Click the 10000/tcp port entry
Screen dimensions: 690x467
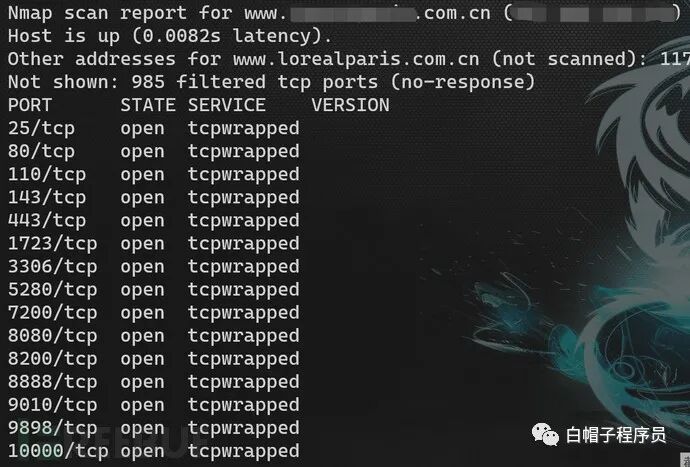[58, 451]
